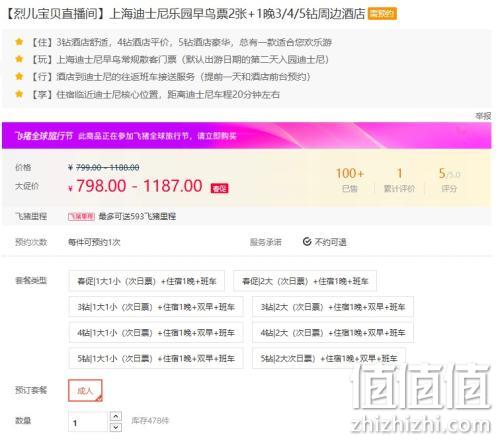Click star icon beside 【住】 line
This screenshot has height=442, width=500.
pos(19,42)
